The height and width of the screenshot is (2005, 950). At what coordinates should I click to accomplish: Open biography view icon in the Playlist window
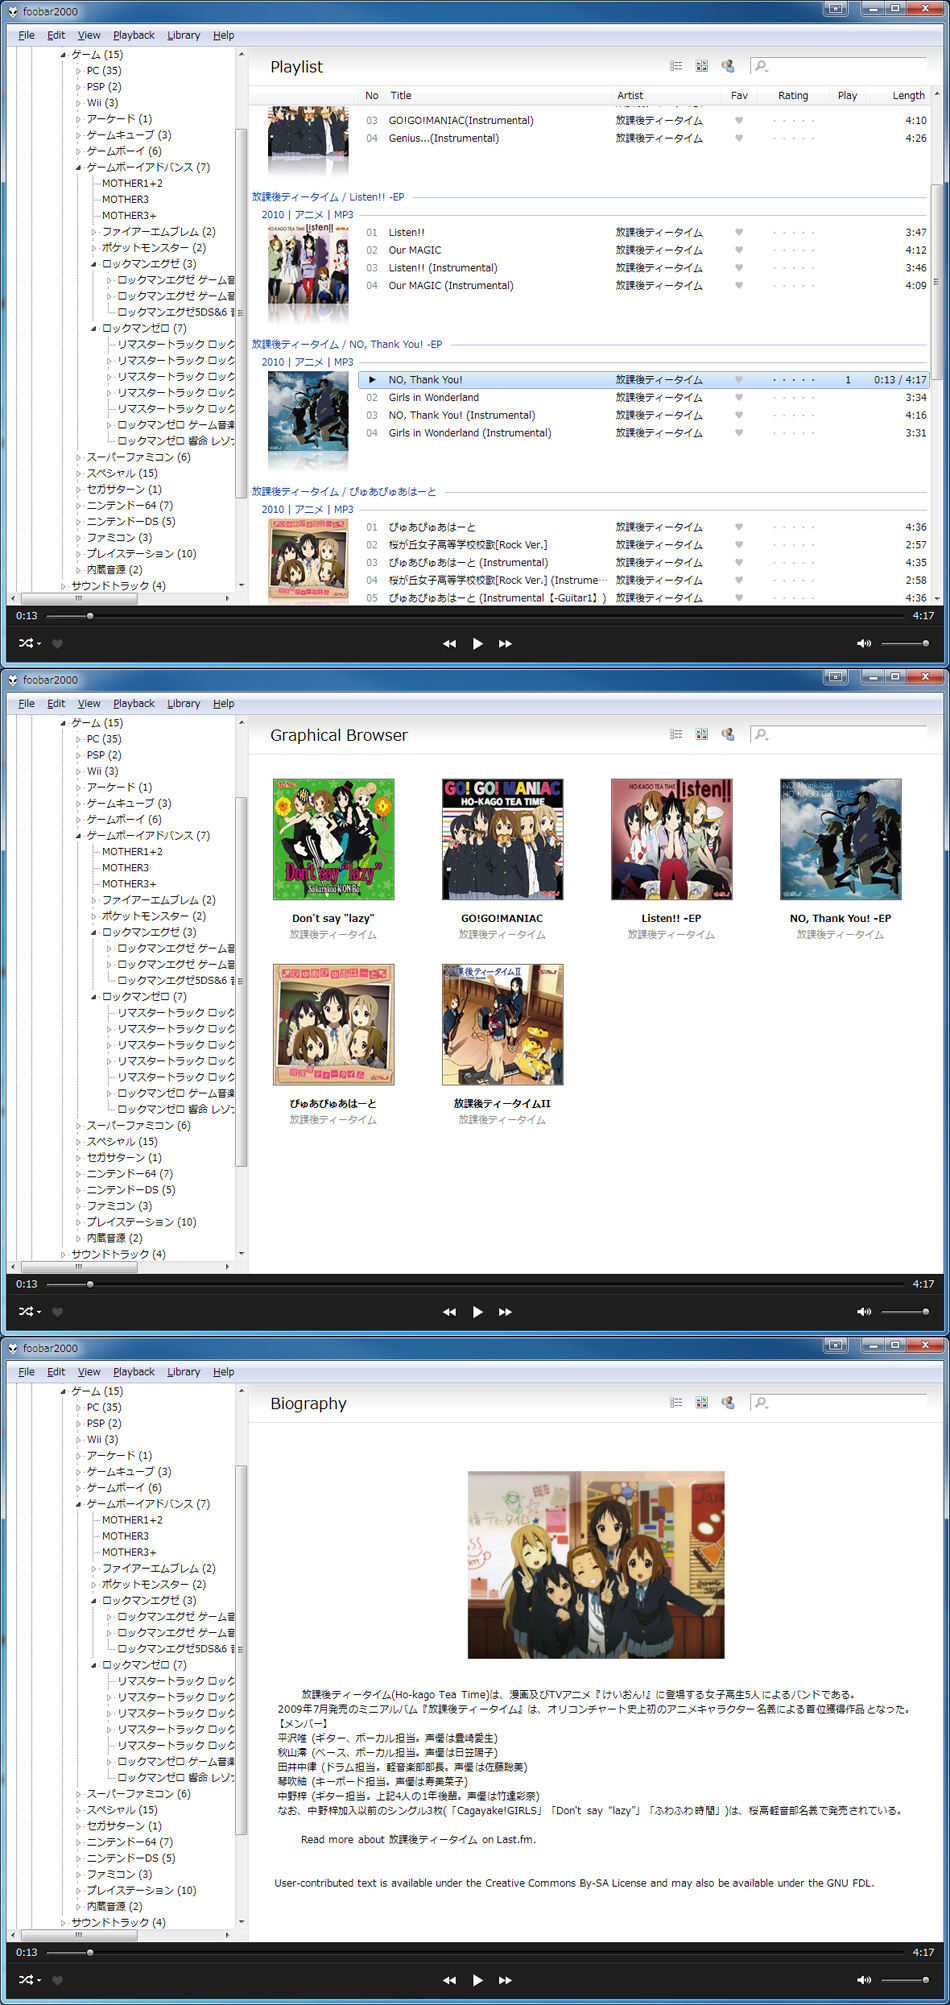click(x=728, y=66)
